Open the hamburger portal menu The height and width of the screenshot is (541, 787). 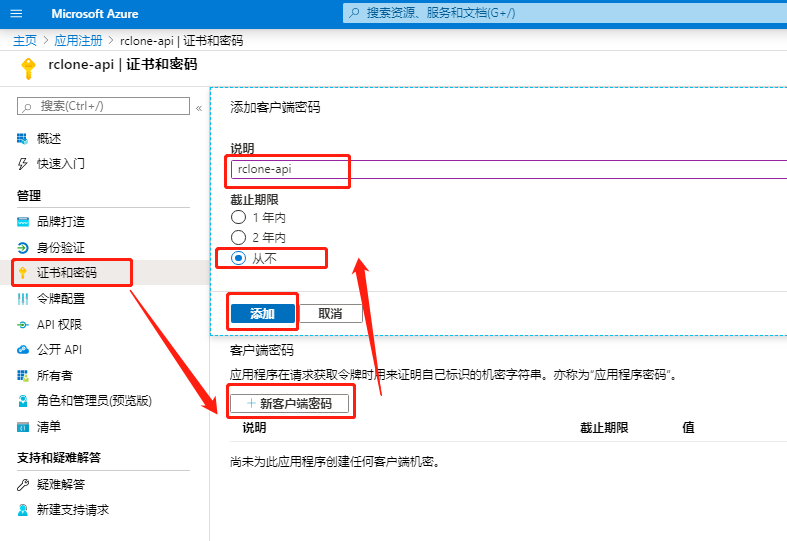(16, 14)
